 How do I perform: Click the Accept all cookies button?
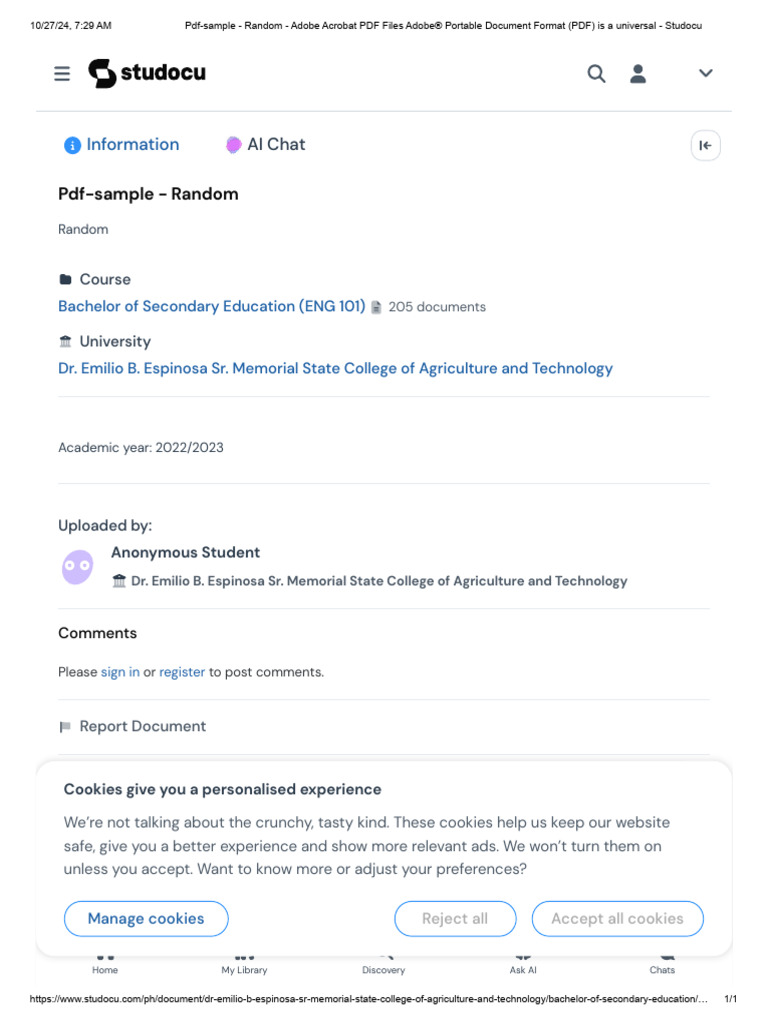click(x=617, y=919)
